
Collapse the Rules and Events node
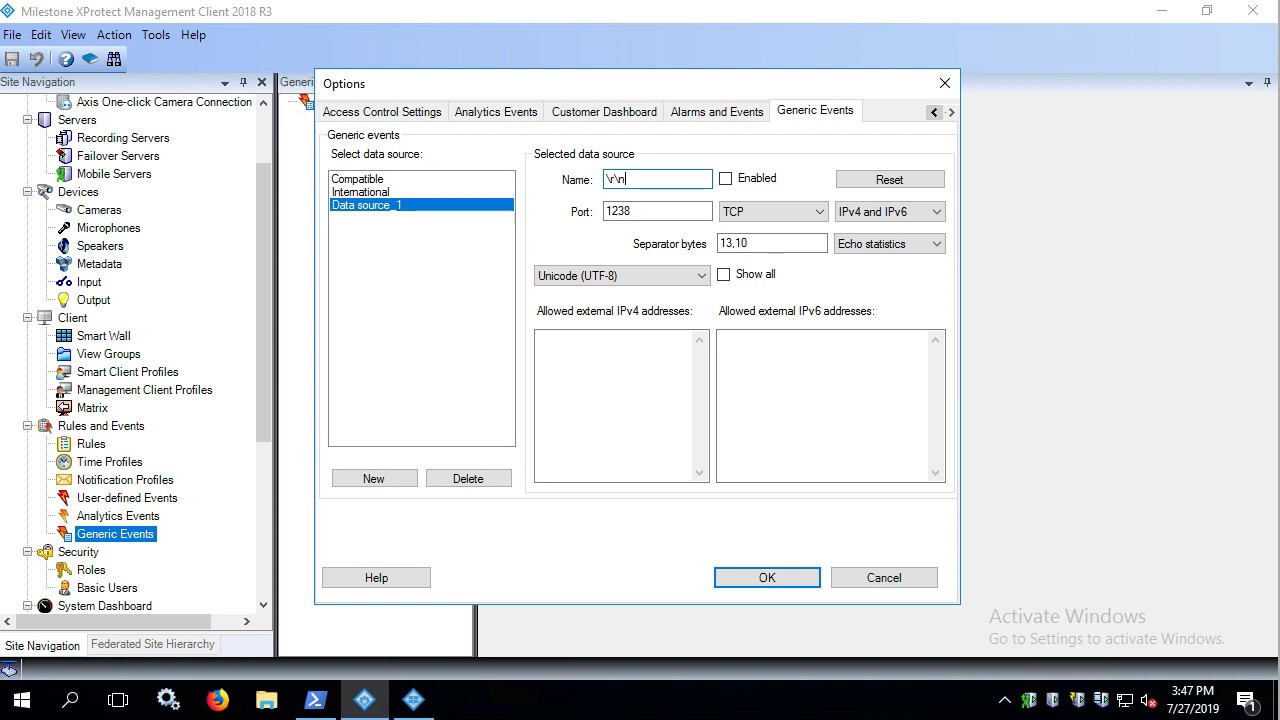tap(28, 426)
